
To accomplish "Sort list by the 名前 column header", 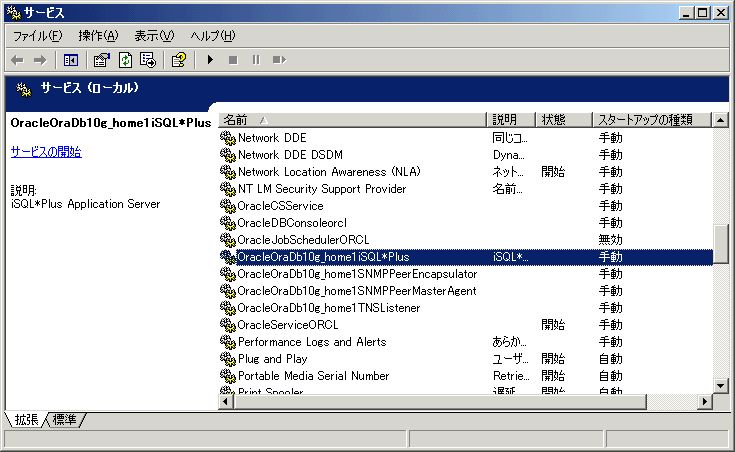I will tap(350, 120).
